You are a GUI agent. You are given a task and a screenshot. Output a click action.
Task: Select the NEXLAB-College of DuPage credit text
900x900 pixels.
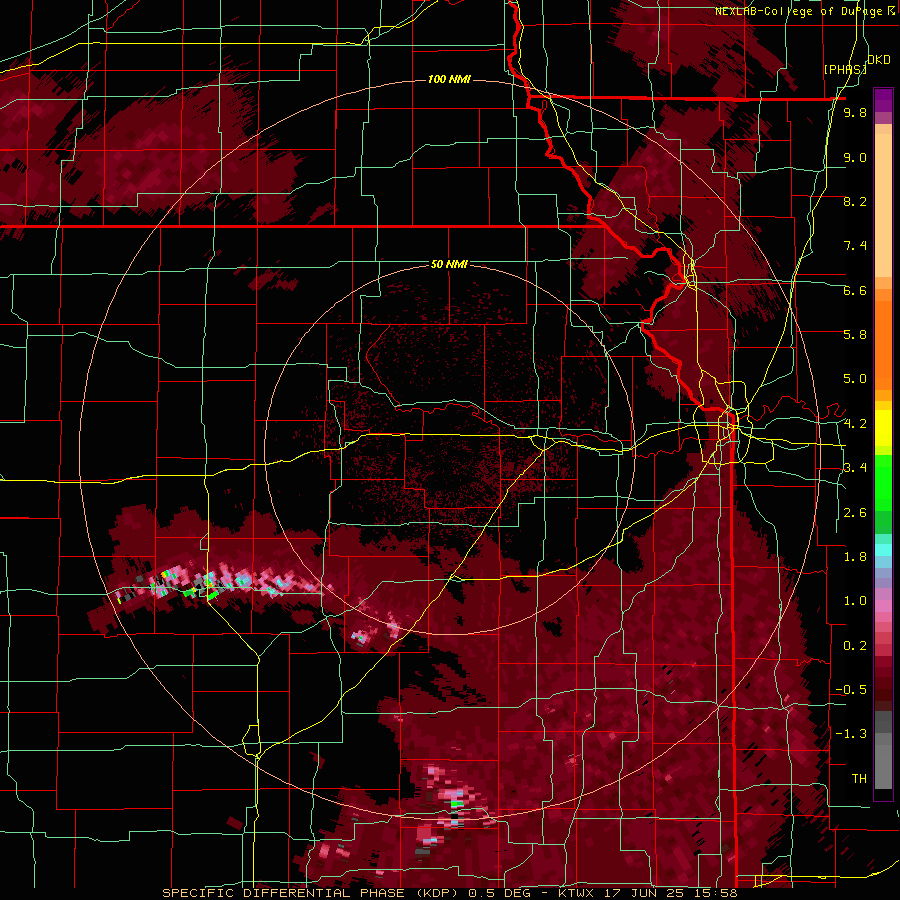click(x=799, y=11)
